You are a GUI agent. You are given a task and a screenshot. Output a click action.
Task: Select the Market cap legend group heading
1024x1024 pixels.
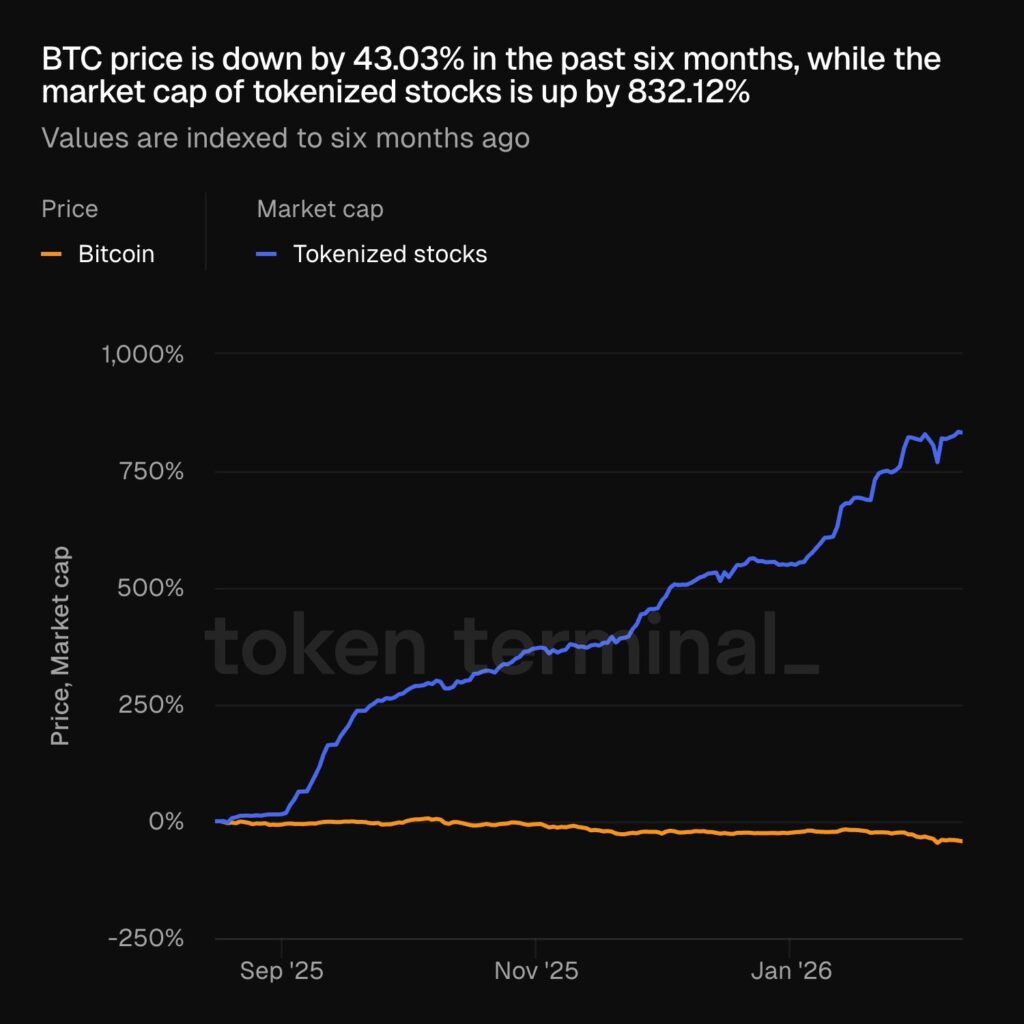[x=320, y=209]
